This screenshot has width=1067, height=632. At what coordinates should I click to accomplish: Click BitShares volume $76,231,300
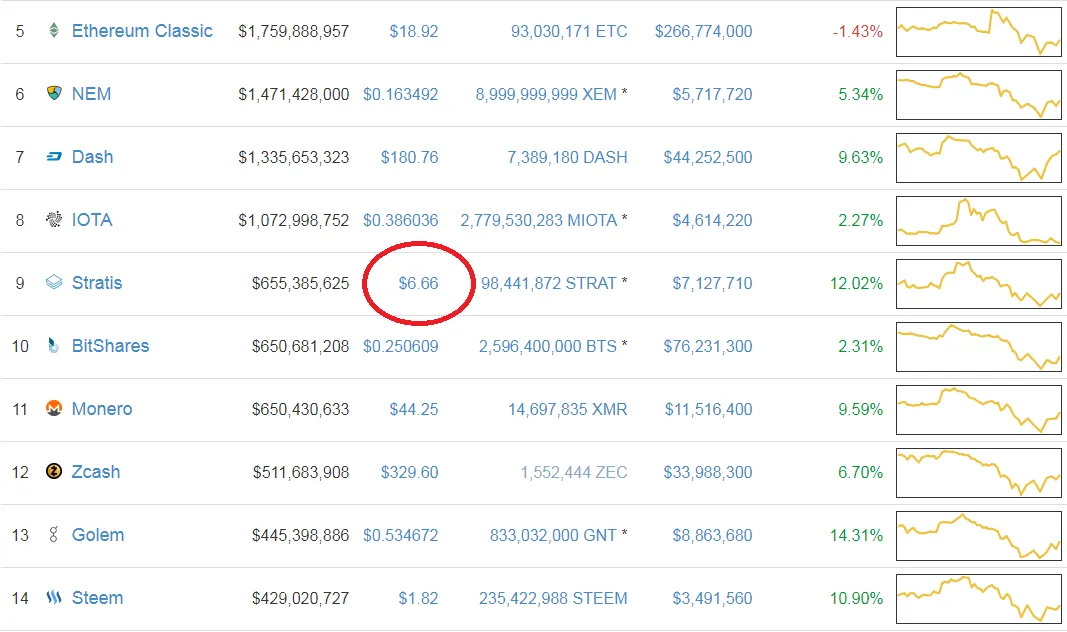click(x=708, y=346)
